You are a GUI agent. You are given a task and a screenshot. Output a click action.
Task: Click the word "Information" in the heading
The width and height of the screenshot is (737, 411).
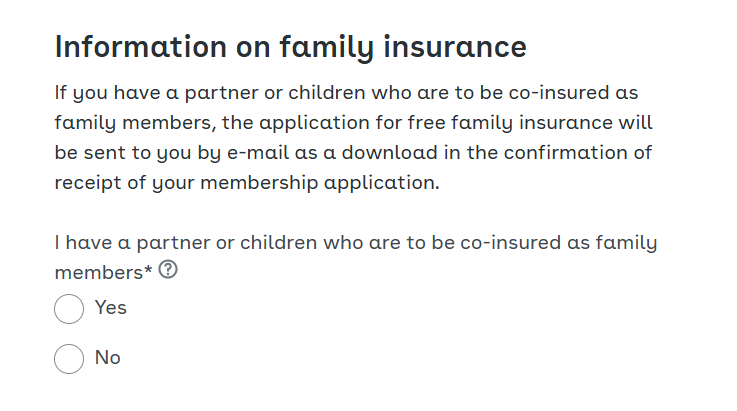(141, 46)
